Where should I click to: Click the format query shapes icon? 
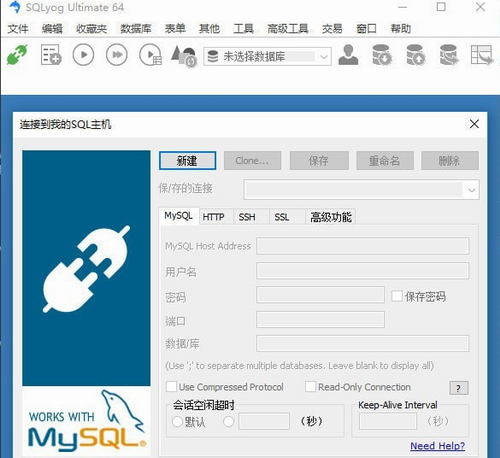click(184, 56)
